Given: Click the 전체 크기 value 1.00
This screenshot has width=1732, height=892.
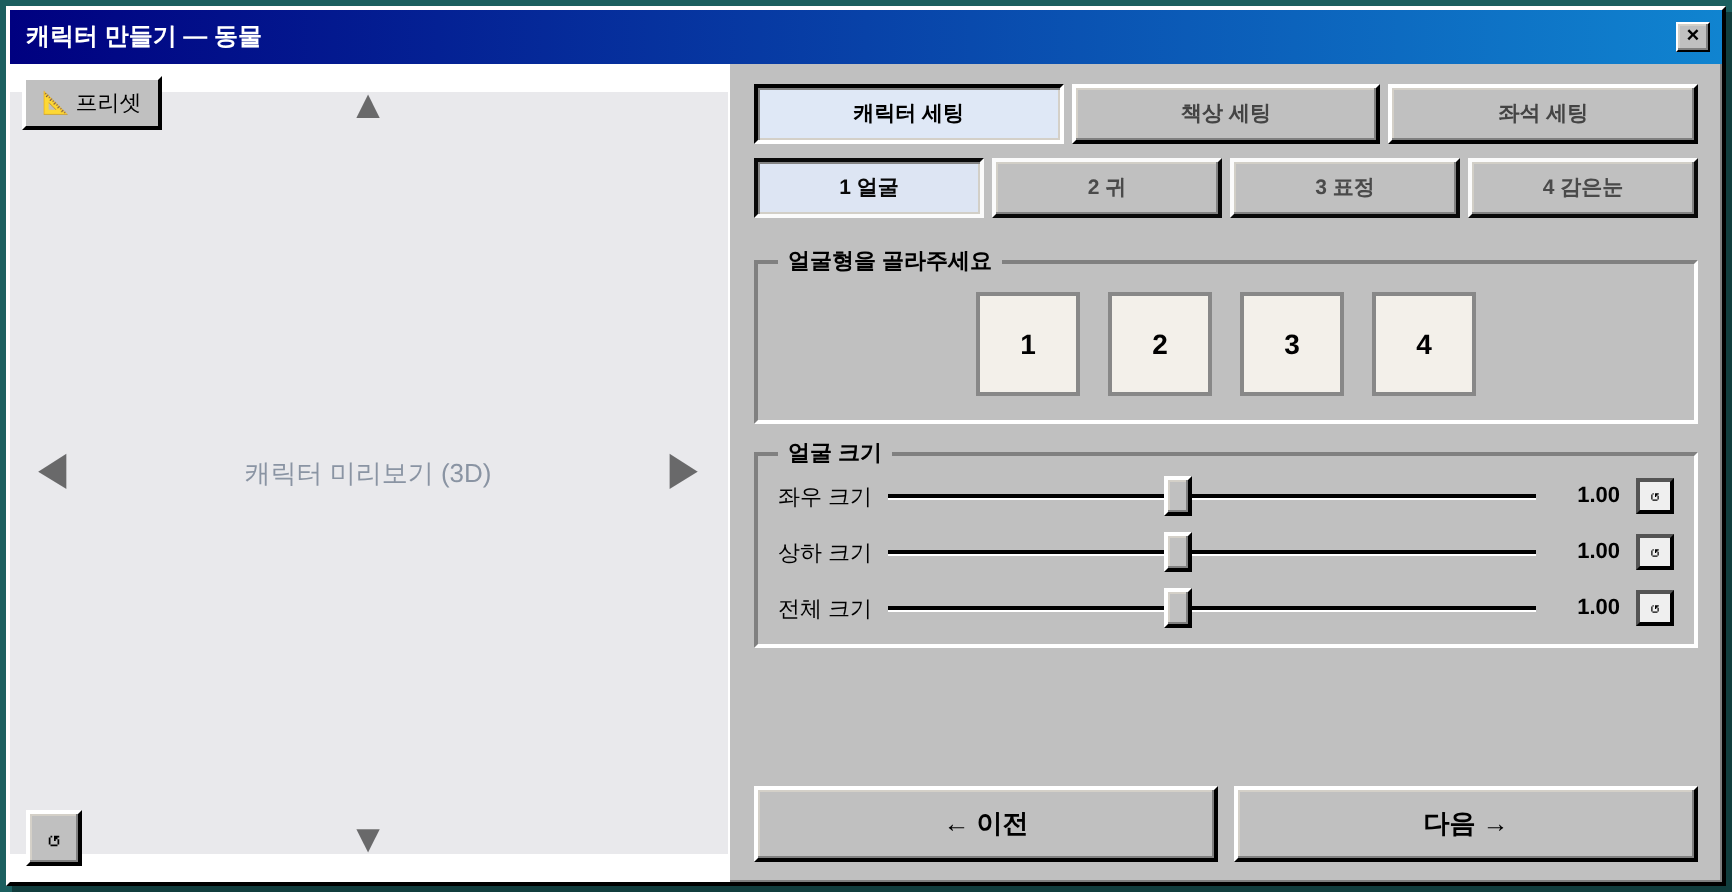Looking at the screenshot, I should pos(1598,607).
